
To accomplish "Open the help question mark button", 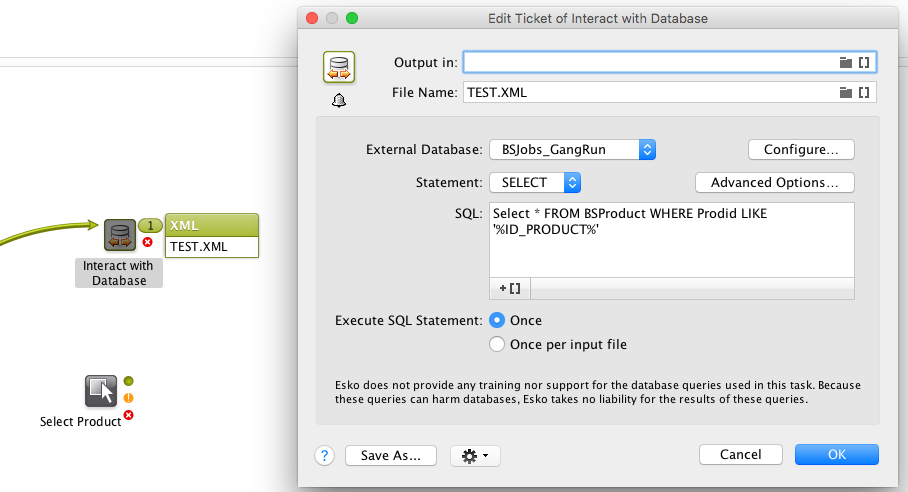I will pos(324,456).
